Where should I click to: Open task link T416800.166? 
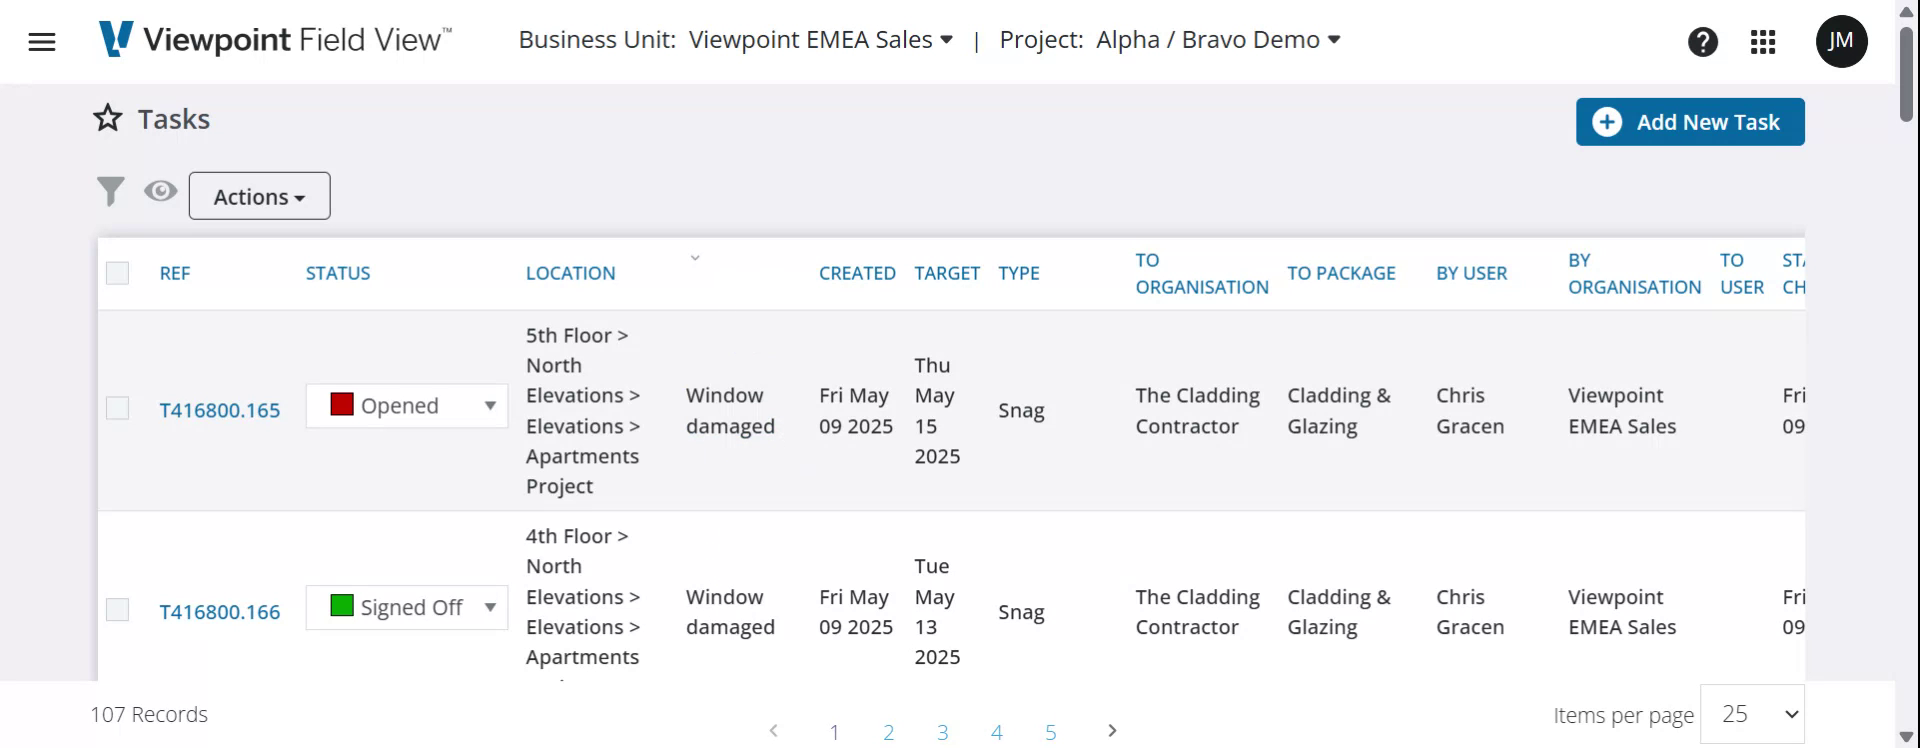220,611
